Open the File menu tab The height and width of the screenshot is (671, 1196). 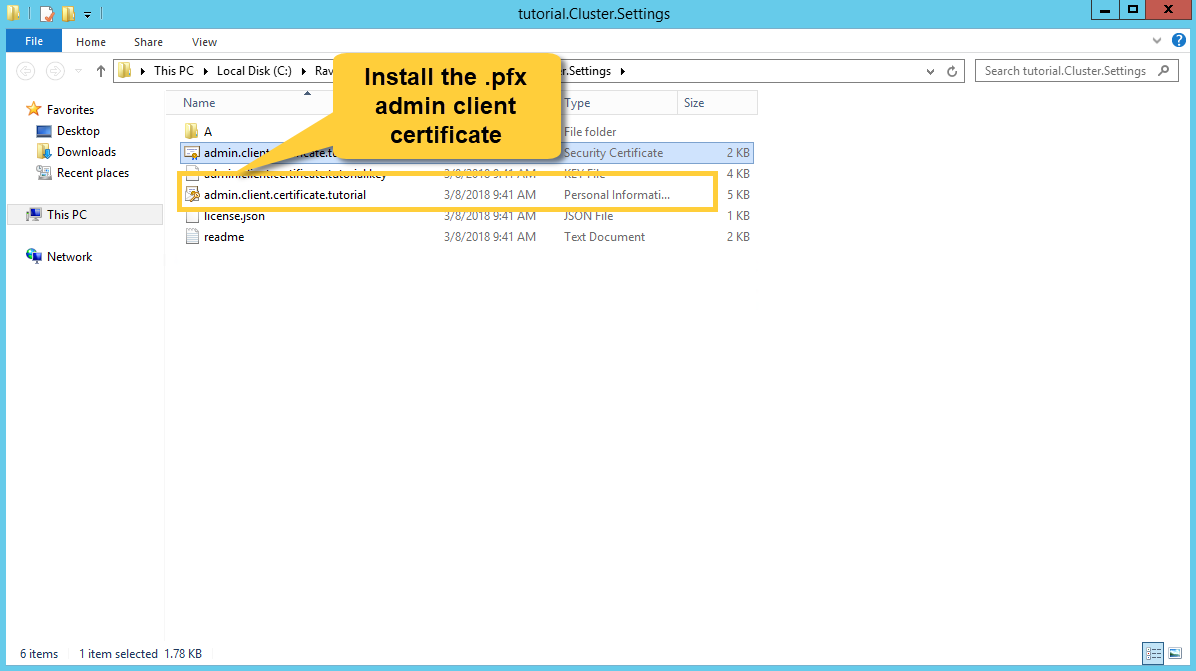(x=34, y=41)
